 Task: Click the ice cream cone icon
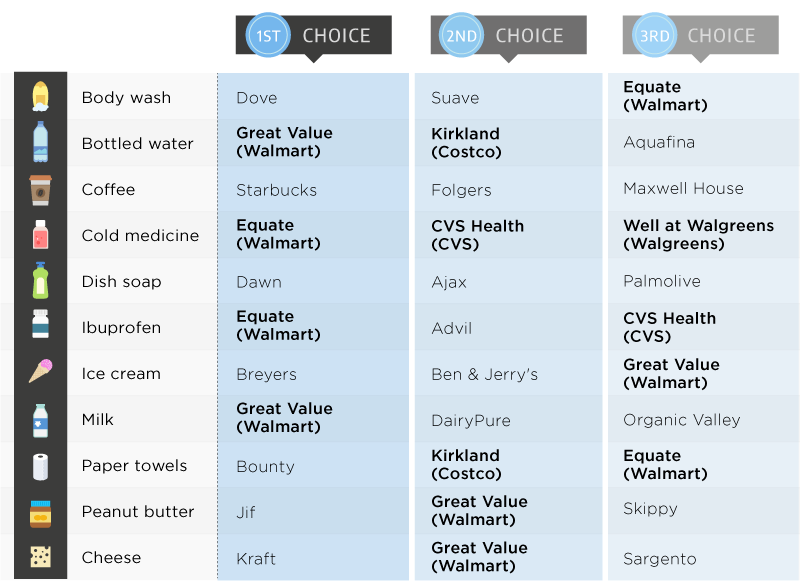[40, 372]
